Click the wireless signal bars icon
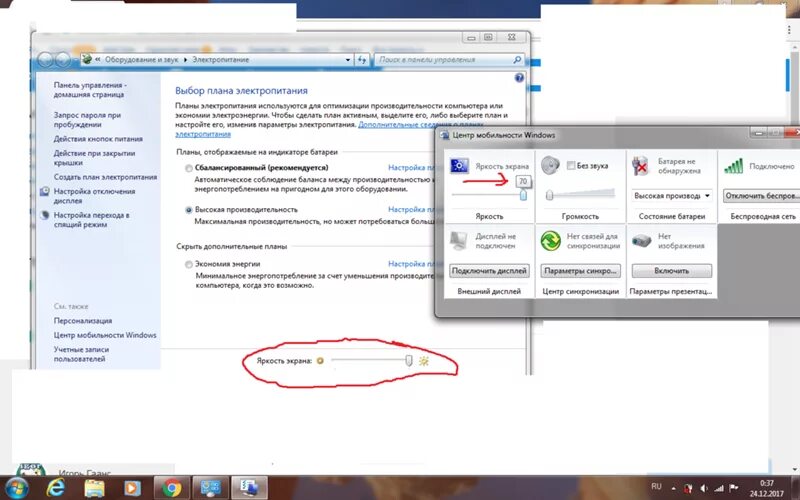The width and height of the screenshot is (800, 500). pyautogui.click(x=733, y=166)
